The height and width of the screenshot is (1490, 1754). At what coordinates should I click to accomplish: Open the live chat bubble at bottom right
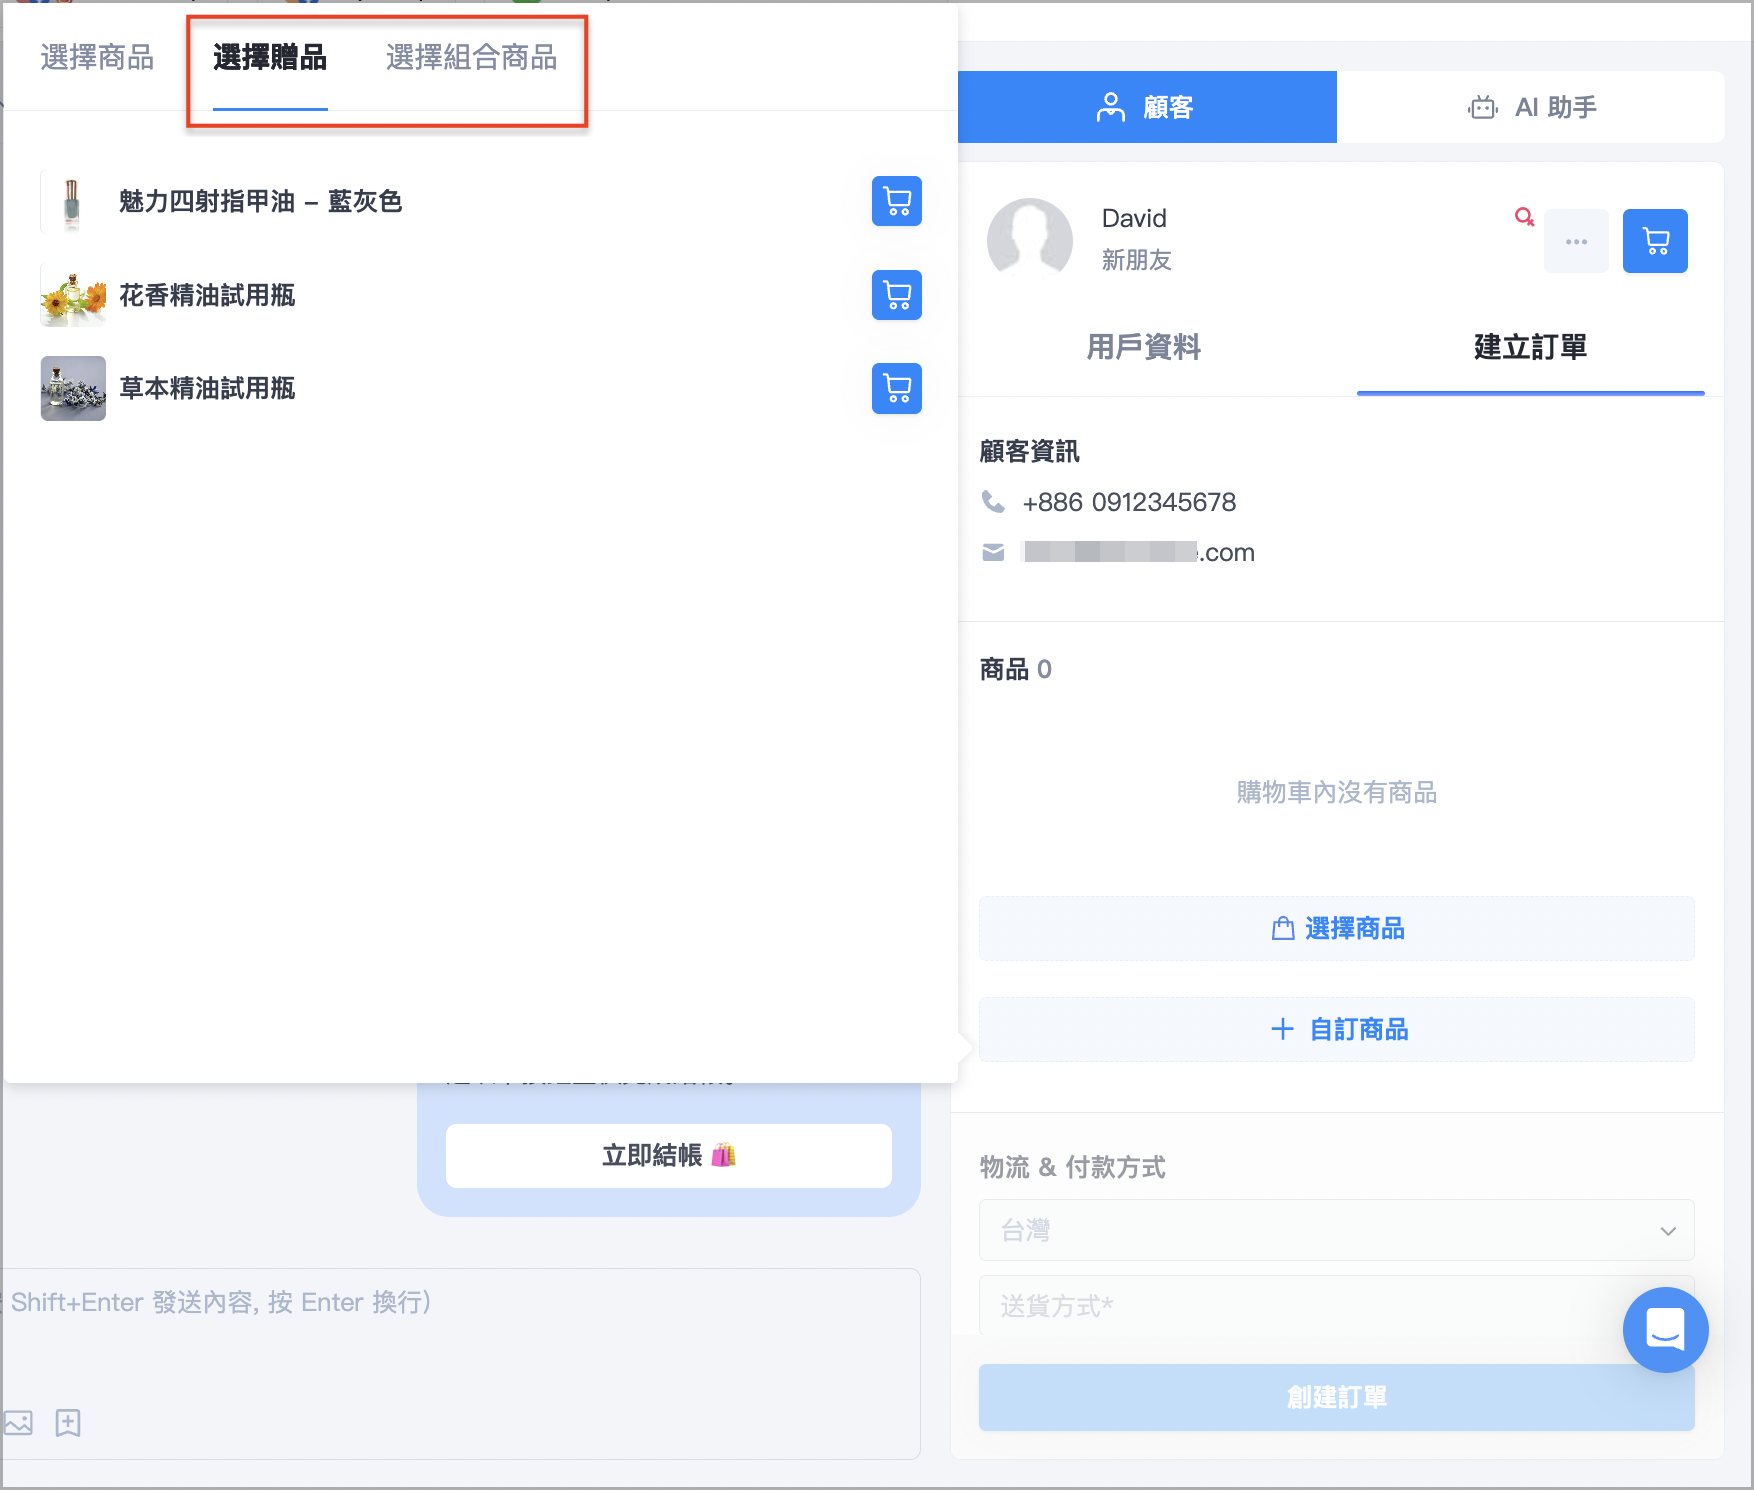click(x=1665, y=1330)
